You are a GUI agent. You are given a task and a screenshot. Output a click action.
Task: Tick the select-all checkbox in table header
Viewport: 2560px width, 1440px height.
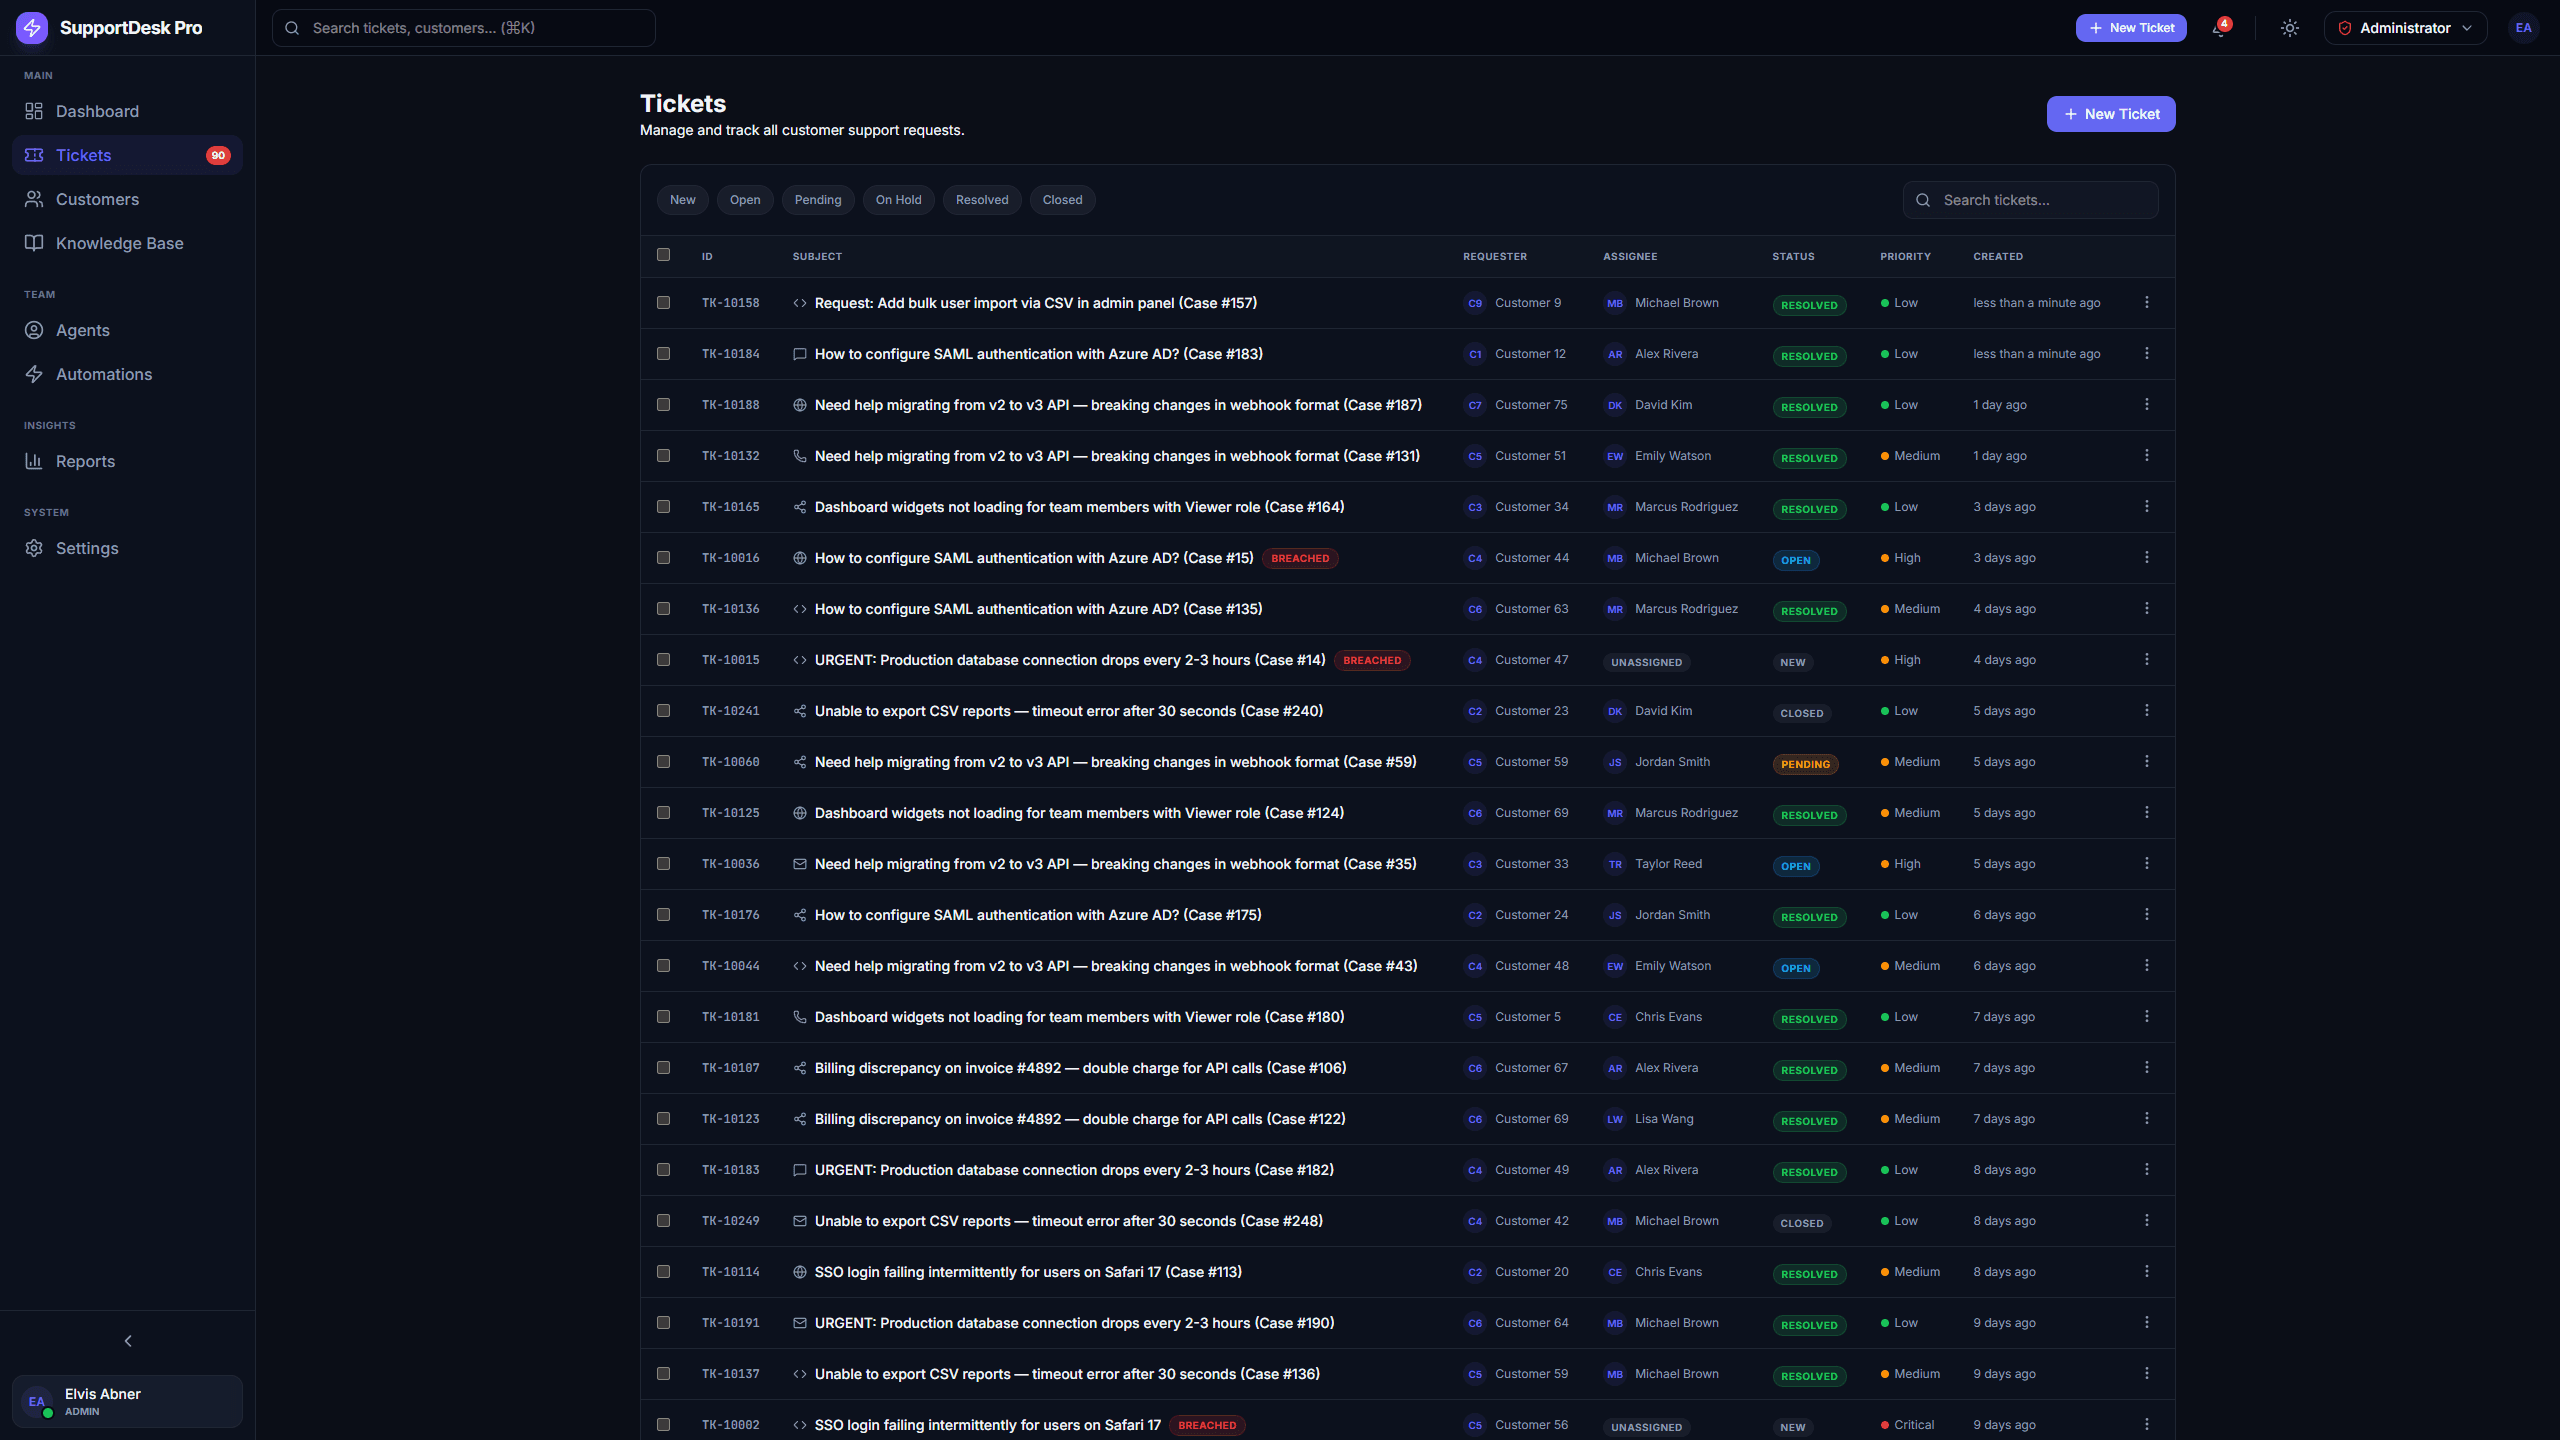pyautogui.click(x=663, y=255)
